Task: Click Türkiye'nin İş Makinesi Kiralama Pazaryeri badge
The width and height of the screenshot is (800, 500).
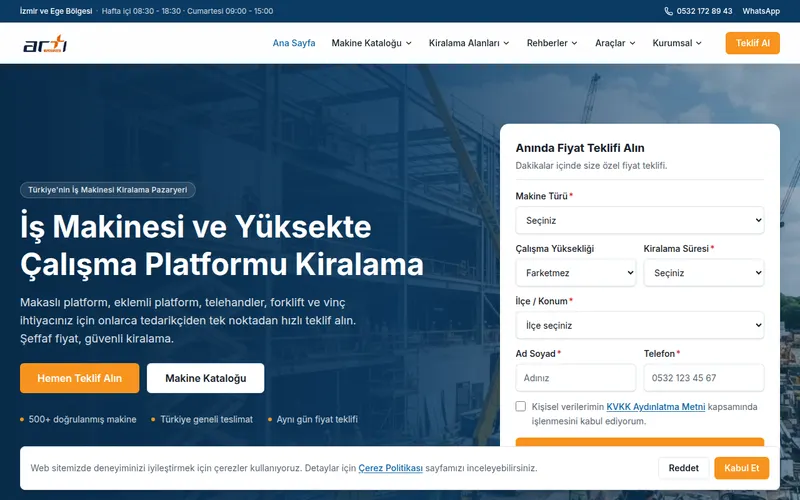Action: tap(108, 190)
